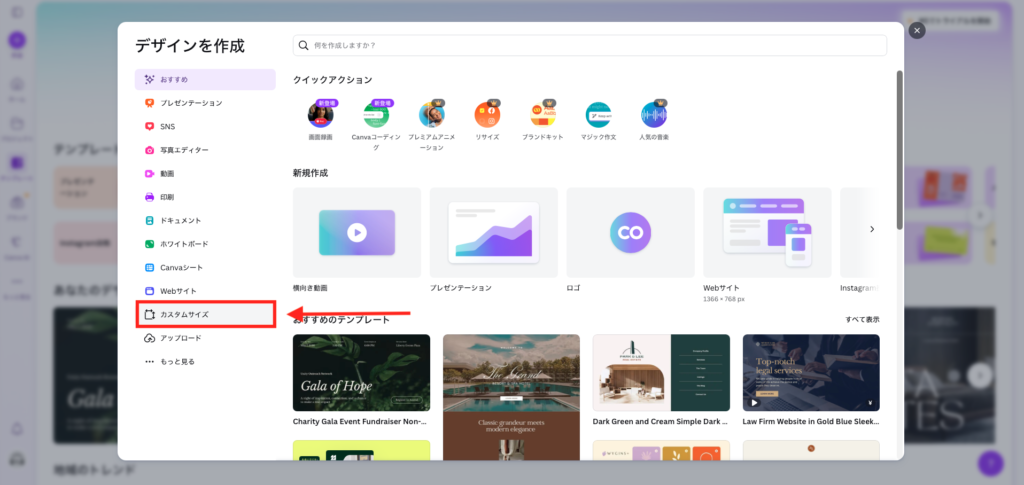The height and width of the screenshot is (485, 1024).
Task: Click the 何を作成しますか search field
Action: click(590, 46)
